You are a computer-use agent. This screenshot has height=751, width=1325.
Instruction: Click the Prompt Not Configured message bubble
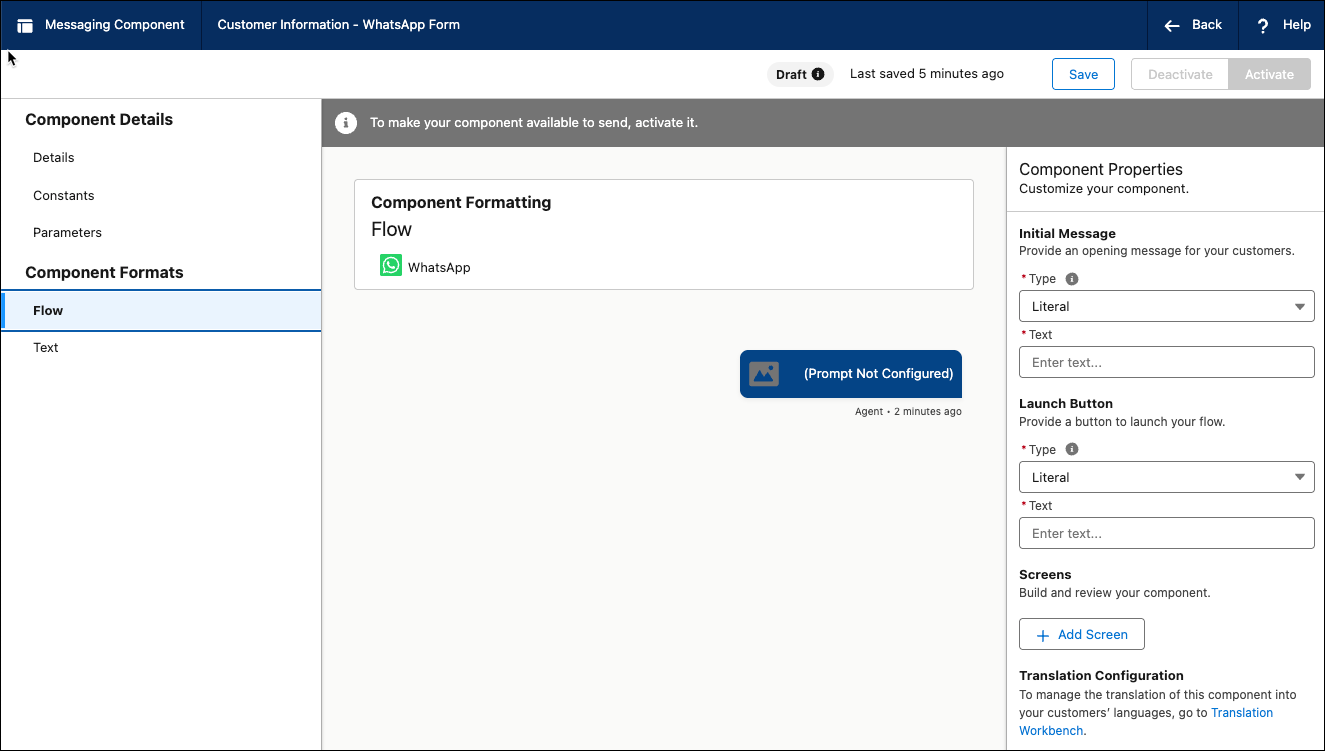[x=851, y=374]
